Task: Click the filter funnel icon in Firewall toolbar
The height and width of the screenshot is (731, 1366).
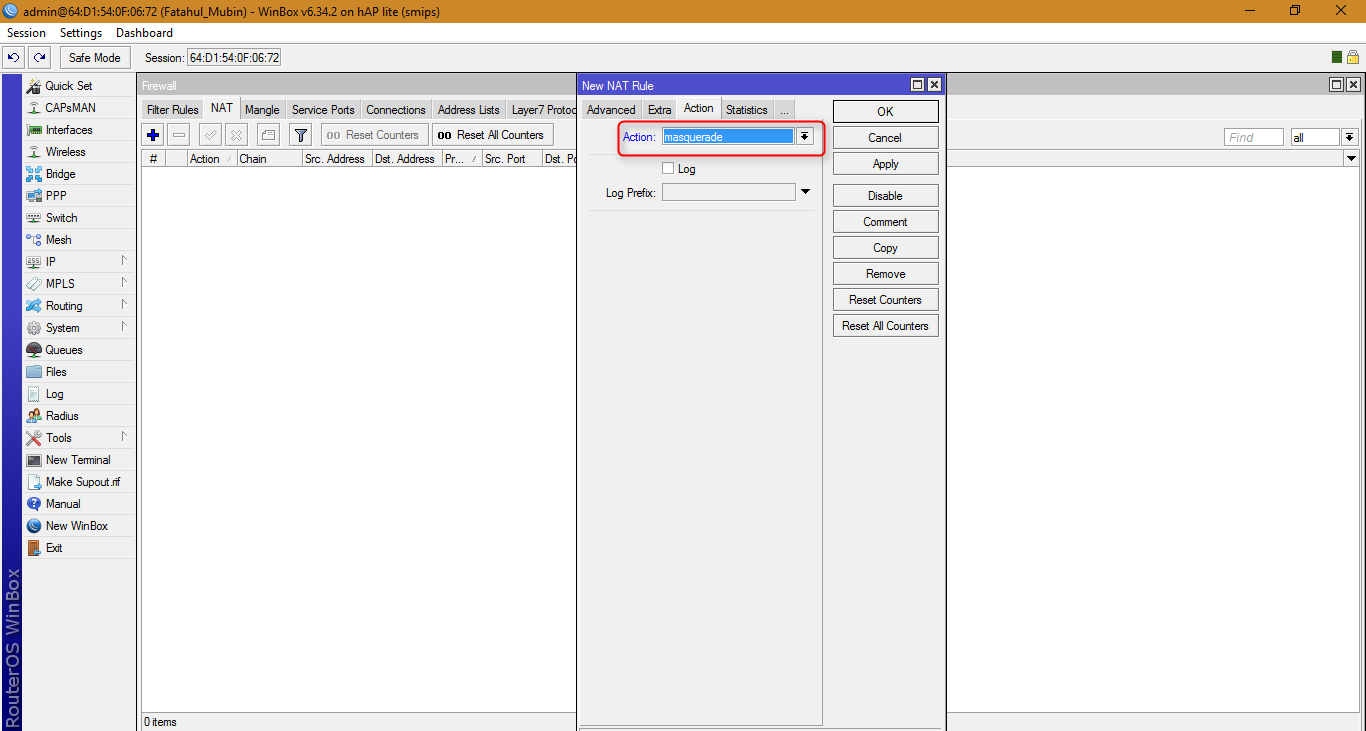Action: point(300,134)
